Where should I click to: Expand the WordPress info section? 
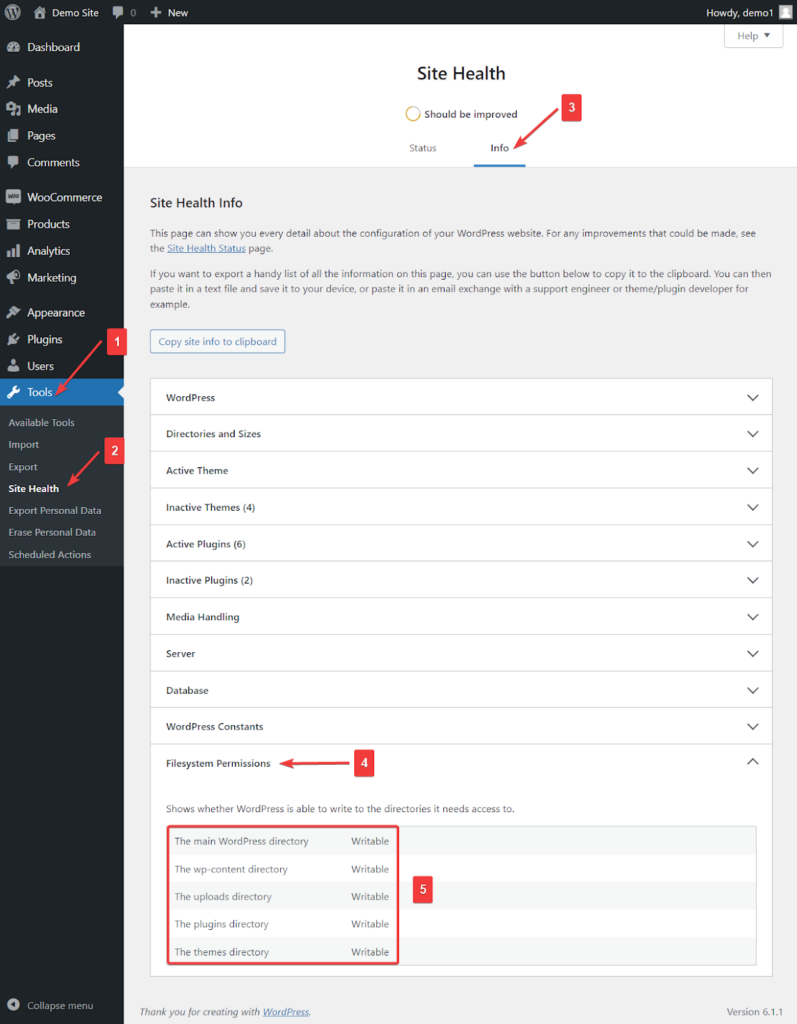tap(461, 397)
